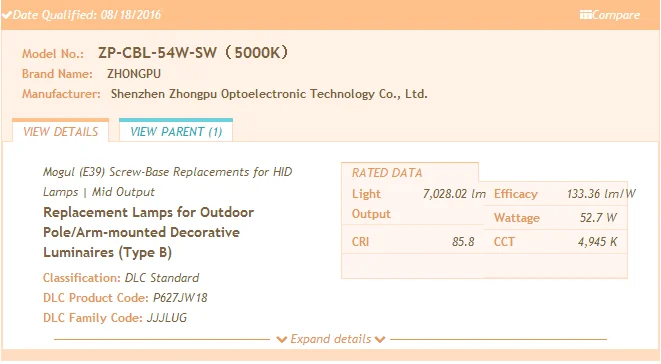The height and width of the screenshot is (364, 661).
Task: Open the VIEW DETAILS tab
Action: pyautogui.click(x=60, y=131)
